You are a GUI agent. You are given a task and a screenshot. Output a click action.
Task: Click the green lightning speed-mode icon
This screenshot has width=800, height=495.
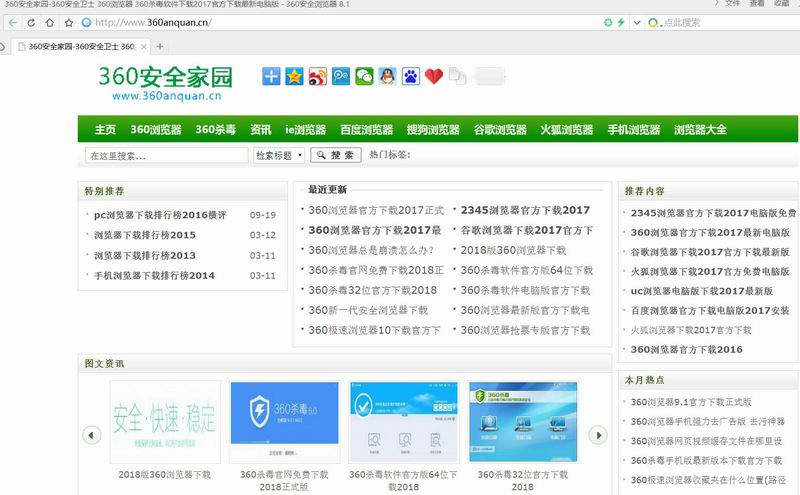pyautogui.click(x=621, y=22)
